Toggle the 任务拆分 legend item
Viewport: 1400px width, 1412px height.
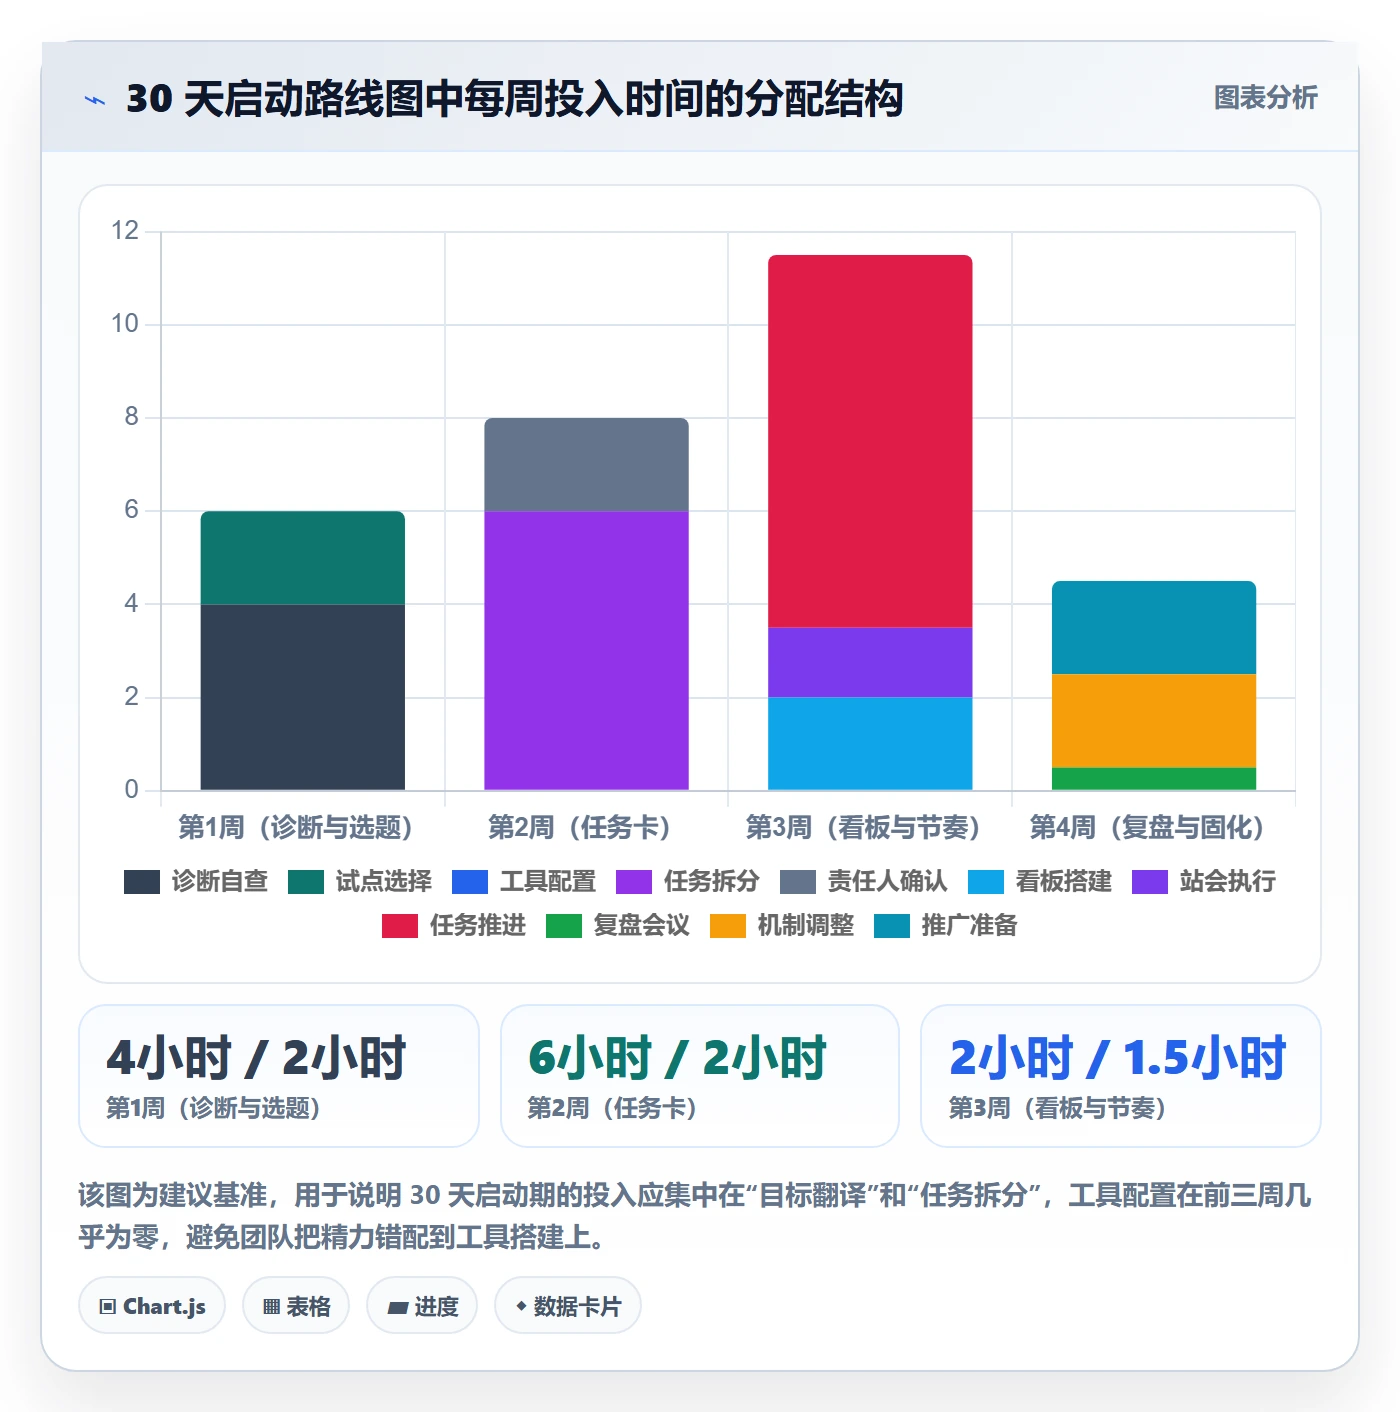[x=688, y=881]
